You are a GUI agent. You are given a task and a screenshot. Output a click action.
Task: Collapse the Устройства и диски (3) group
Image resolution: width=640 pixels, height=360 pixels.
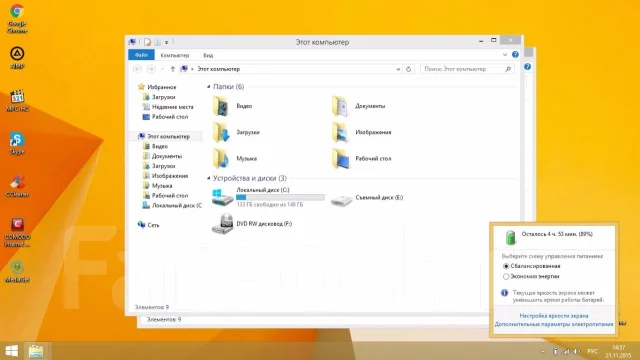coord(209,178)
